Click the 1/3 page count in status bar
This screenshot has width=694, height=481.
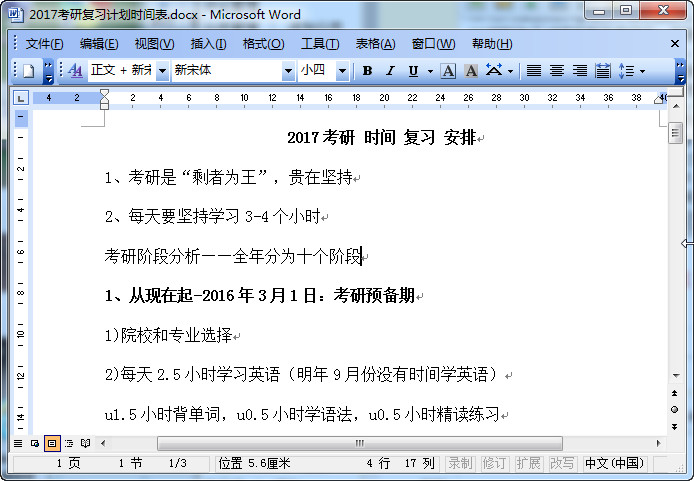pyautogui.click(x=177, y=463)
